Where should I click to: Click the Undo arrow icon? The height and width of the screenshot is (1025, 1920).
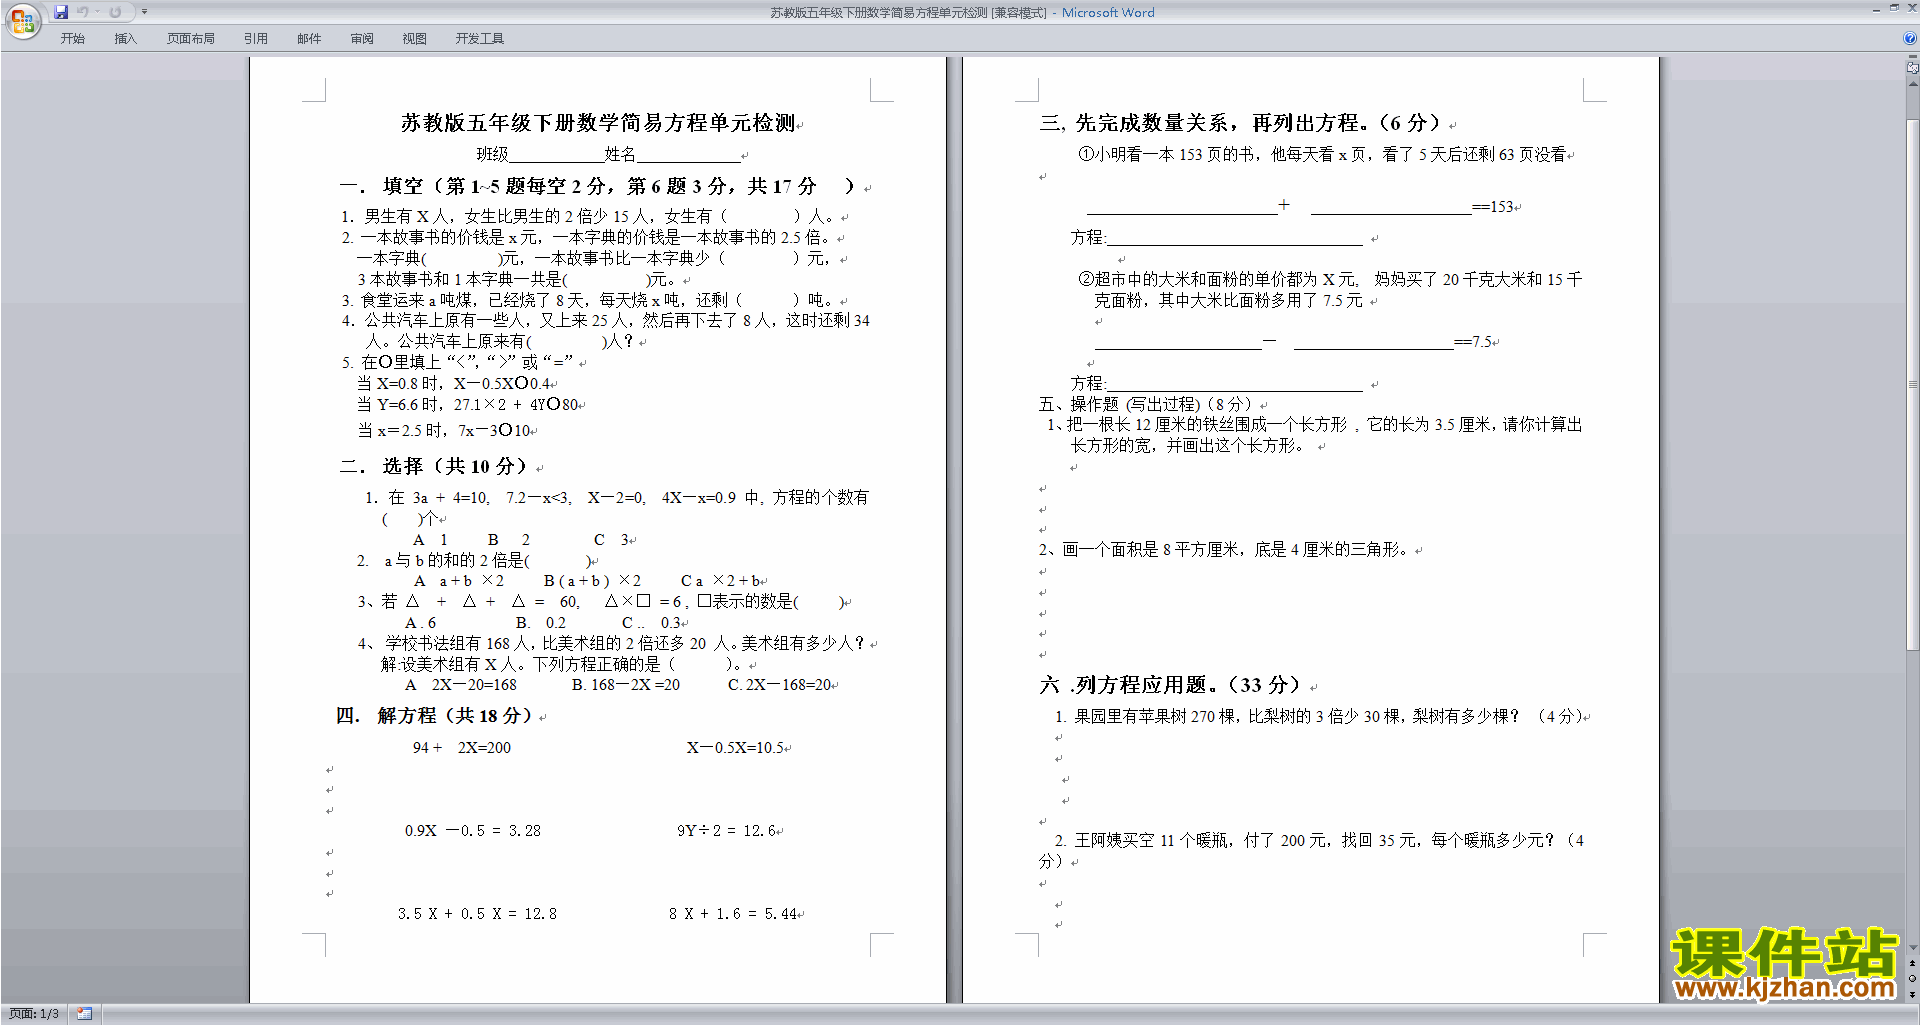point(83,12)
